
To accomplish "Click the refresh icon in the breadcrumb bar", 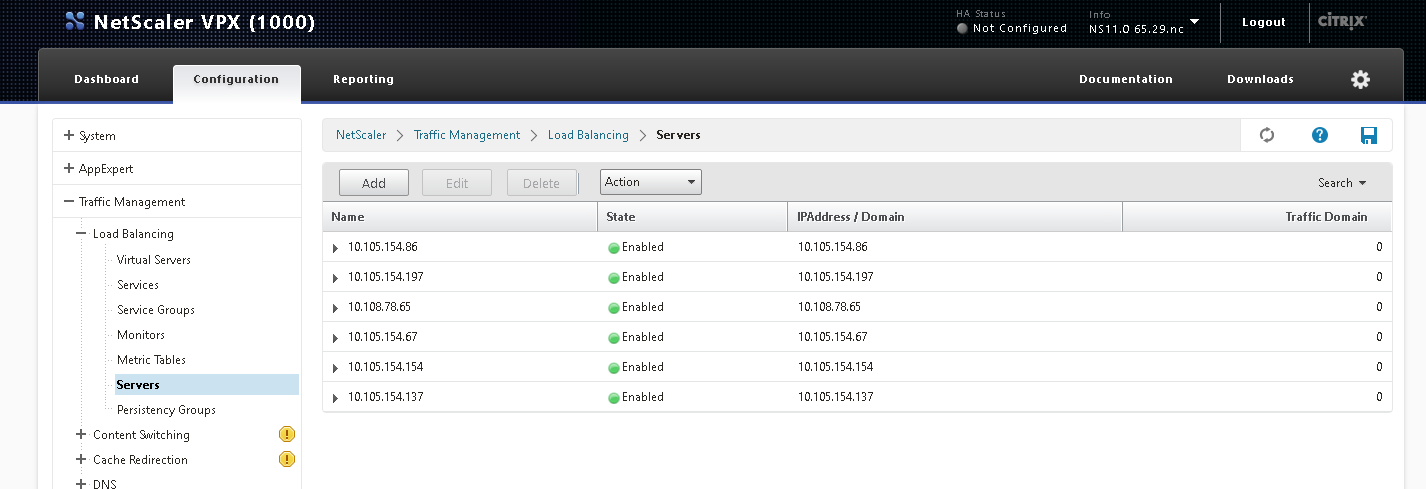I will click(1267, 135).
